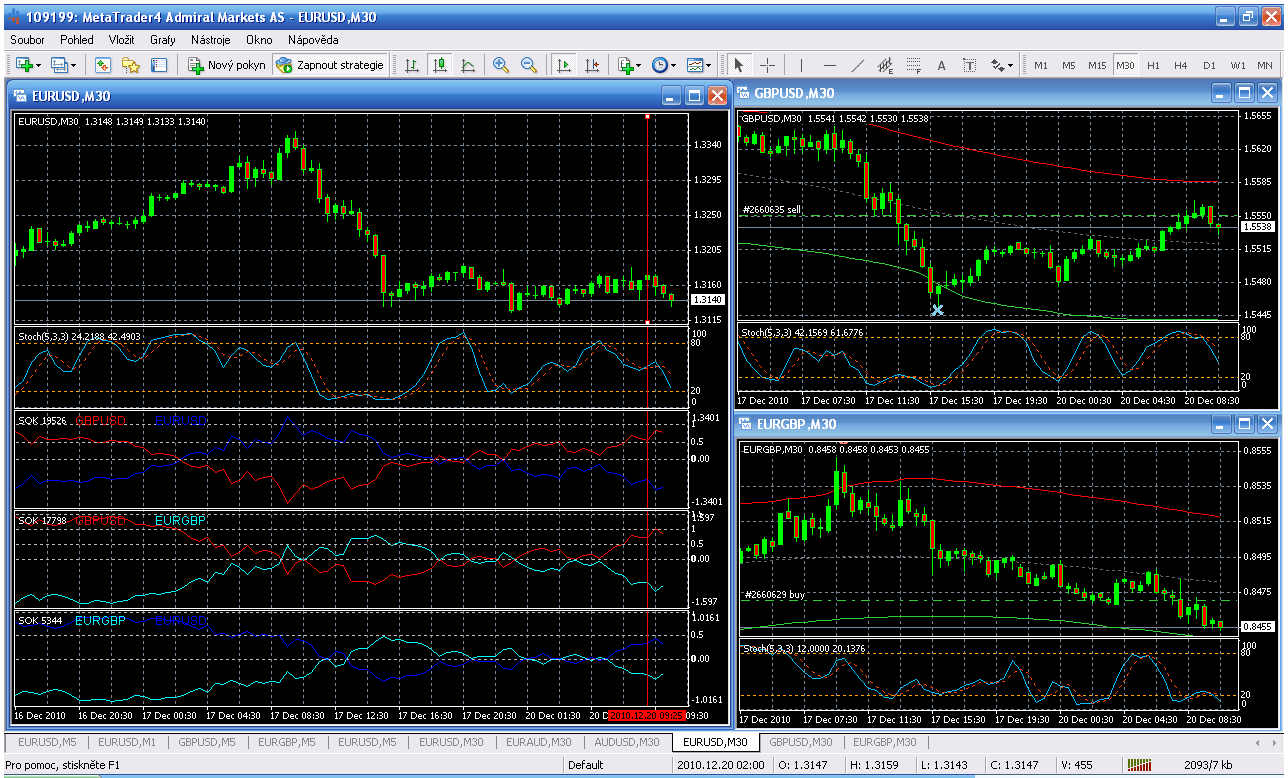Viewport: 1288px width, 778px height.
Task: Click the connection status bars icon
Action: (1139, 765)
